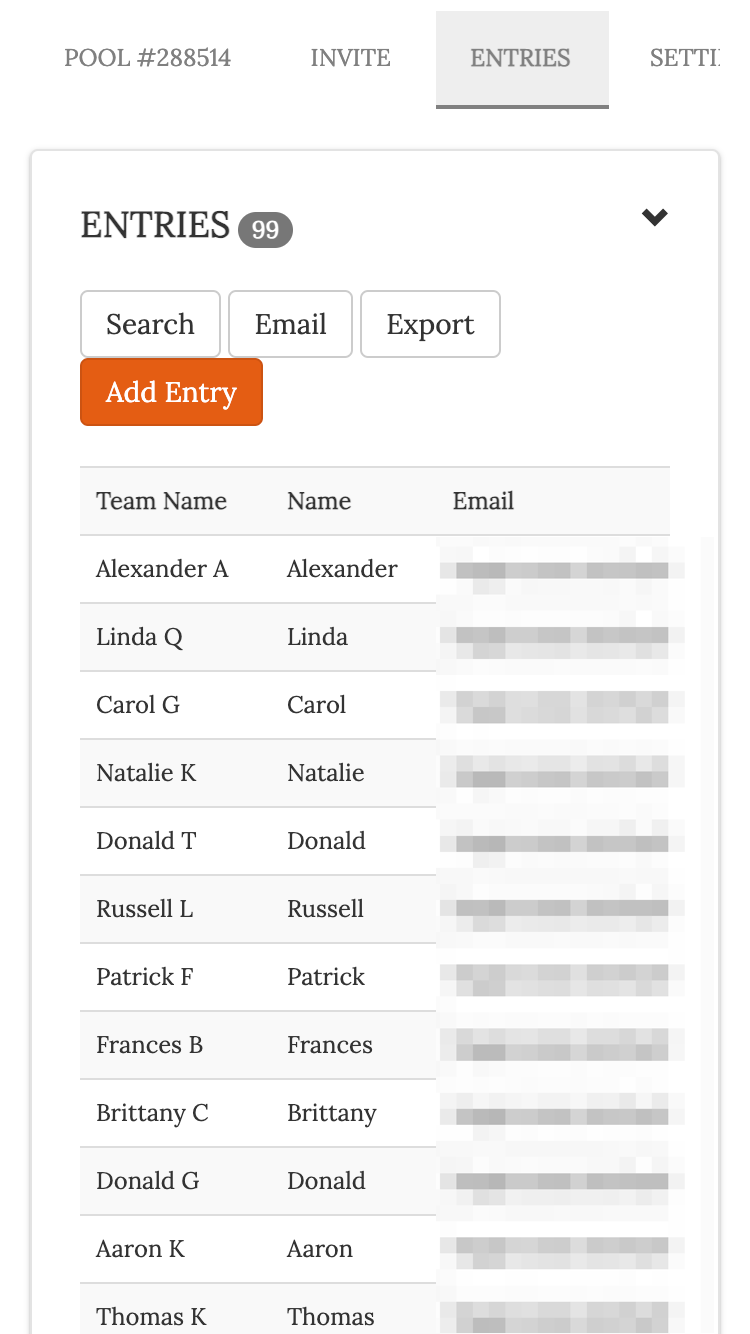This screenshot has width=750, height=1334.
Task: Click the Russell L team name
Action: click(x=144, y=909)
